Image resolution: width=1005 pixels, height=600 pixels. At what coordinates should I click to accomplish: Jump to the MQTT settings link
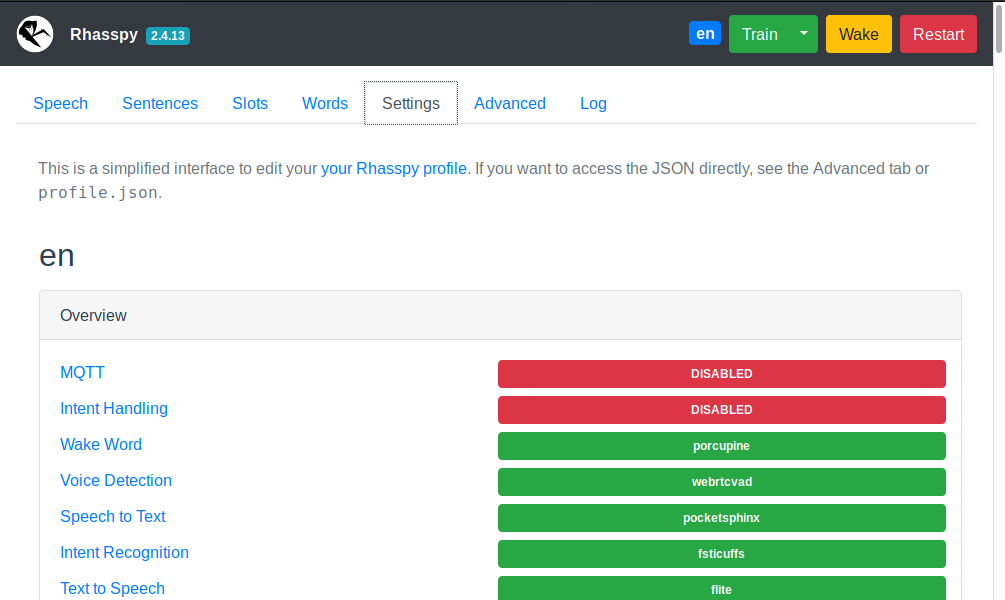coord(82,372)
